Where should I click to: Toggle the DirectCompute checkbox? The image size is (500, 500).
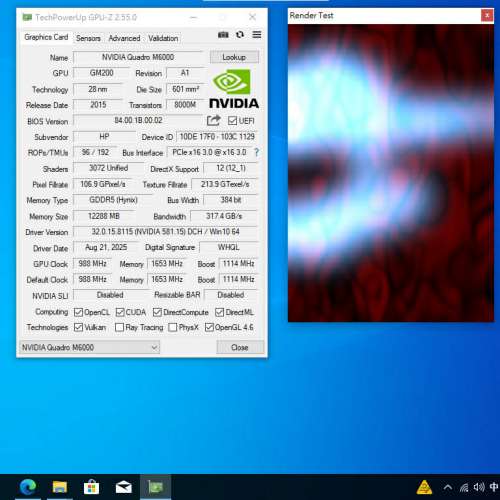click(x=157, y=312)
